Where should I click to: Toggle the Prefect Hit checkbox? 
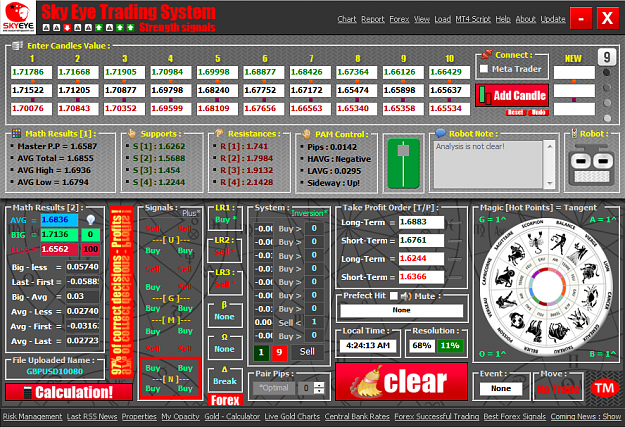click(394, 296)
